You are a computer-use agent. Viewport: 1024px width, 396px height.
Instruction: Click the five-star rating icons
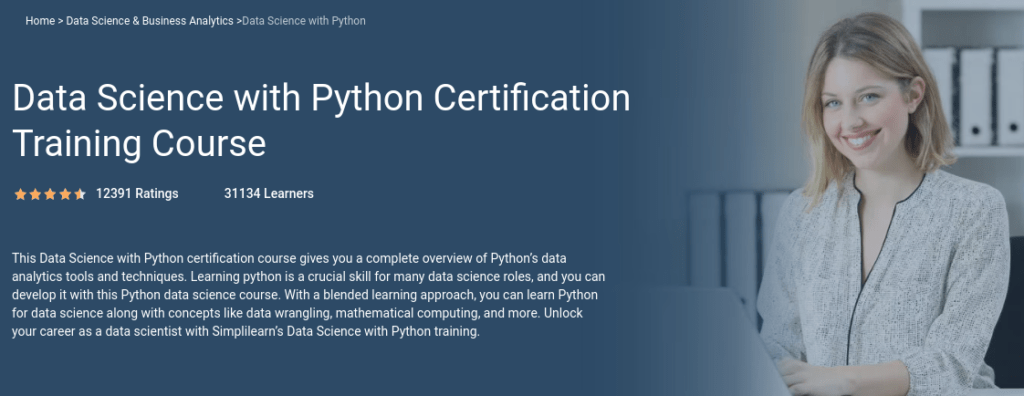pos(50,194)
